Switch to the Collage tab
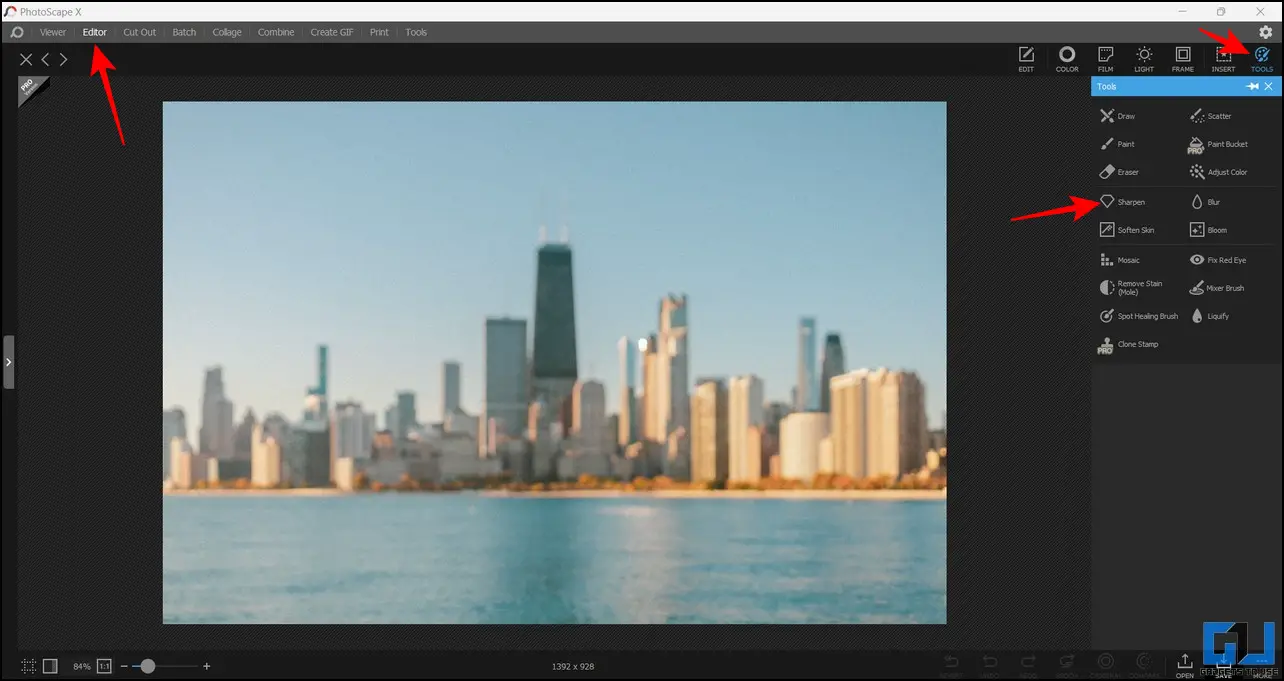 [x=227, y=32]
